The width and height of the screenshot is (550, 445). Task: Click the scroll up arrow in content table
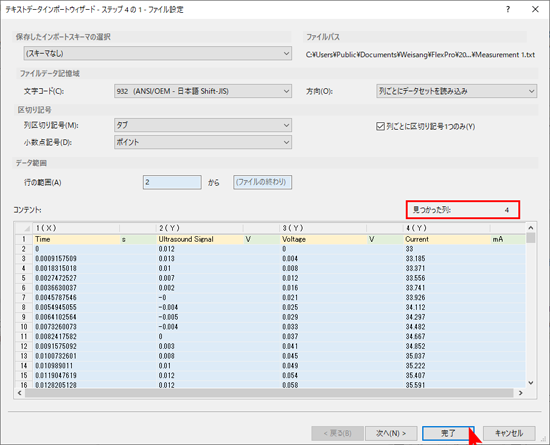click(x=531, y=228)
